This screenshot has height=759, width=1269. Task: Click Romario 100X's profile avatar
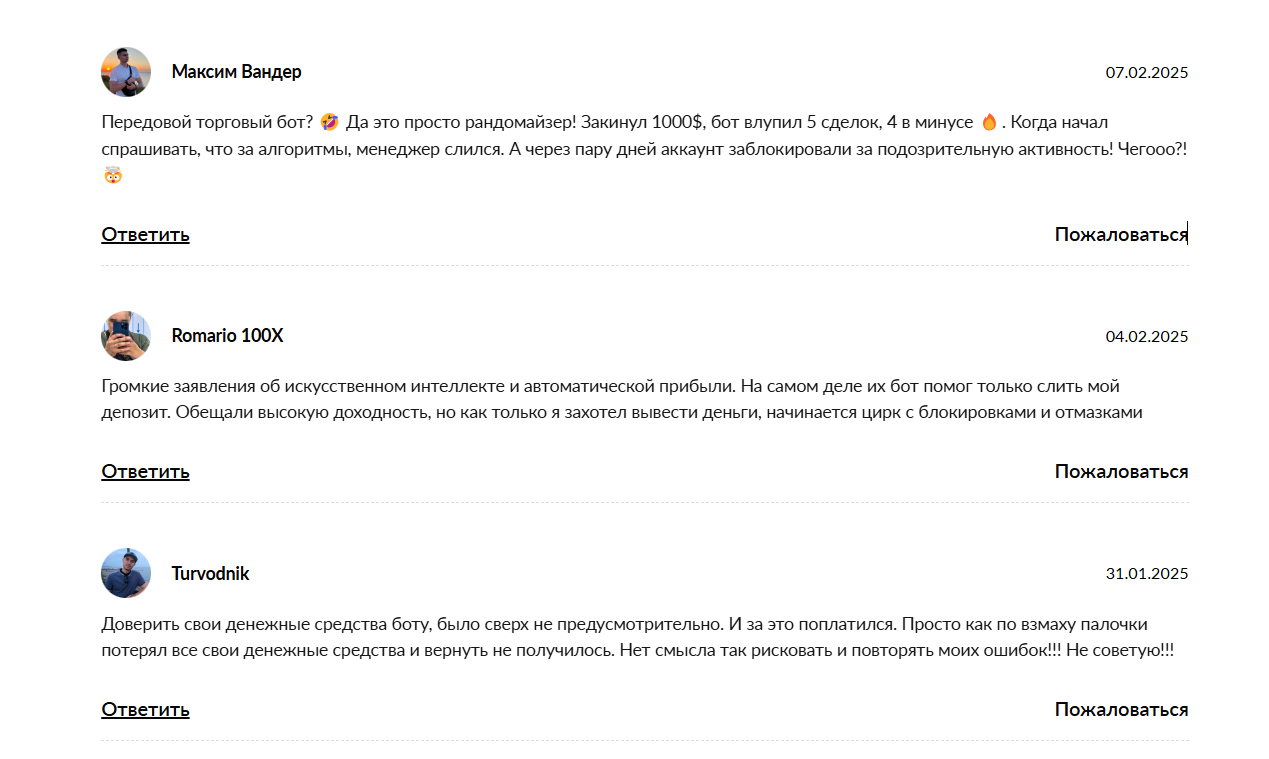coord(126,336)
